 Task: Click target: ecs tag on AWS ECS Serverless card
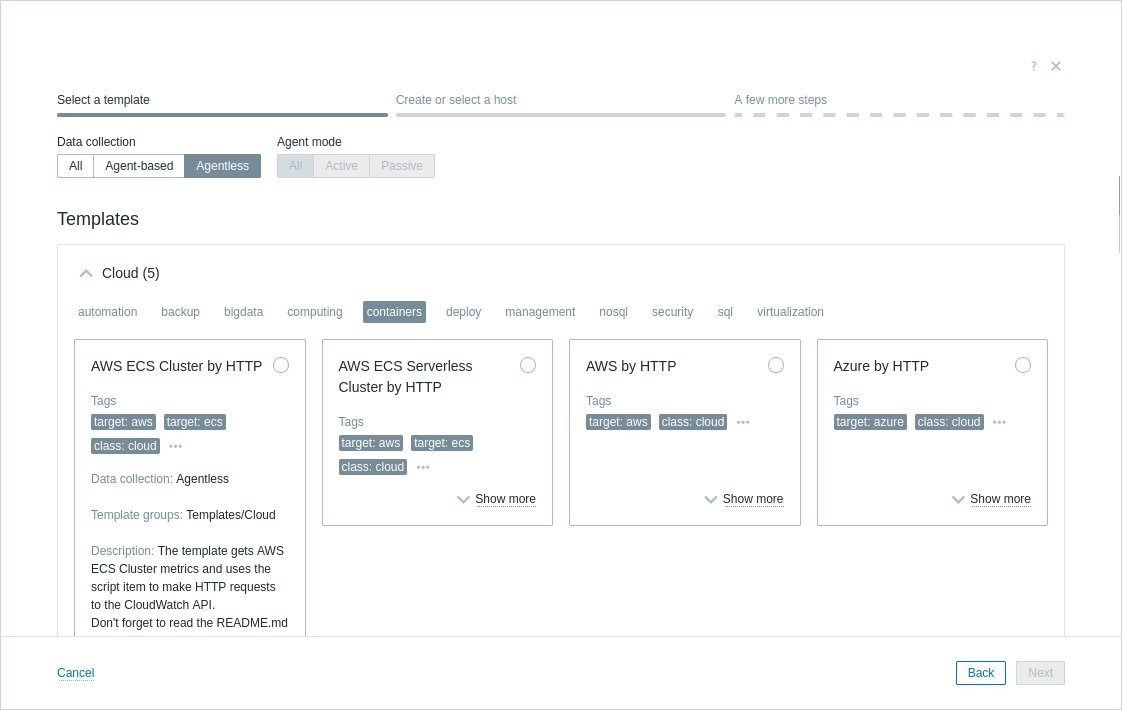[442, 443]
